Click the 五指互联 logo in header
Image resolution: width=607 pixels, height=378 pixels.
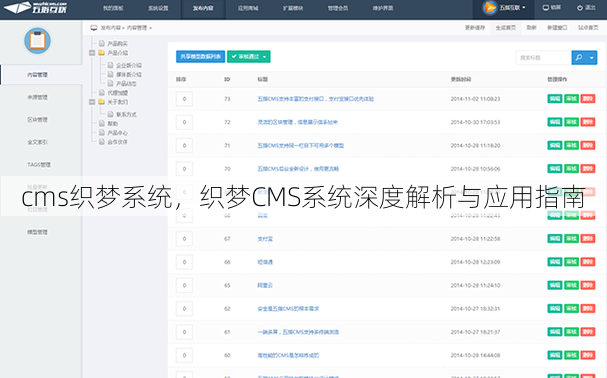36,7
